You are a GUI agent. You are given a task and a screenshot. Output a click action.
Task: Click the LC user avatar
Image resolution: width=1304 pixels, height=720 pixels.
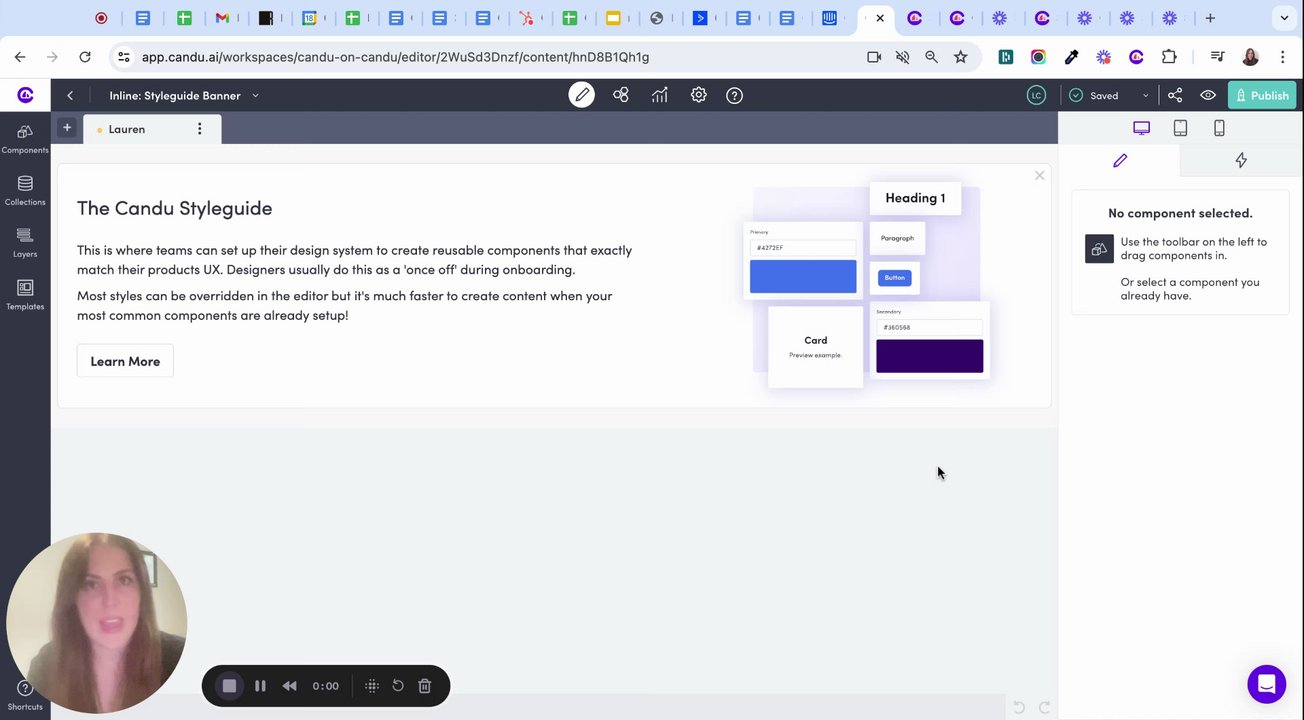[1036, 95]
